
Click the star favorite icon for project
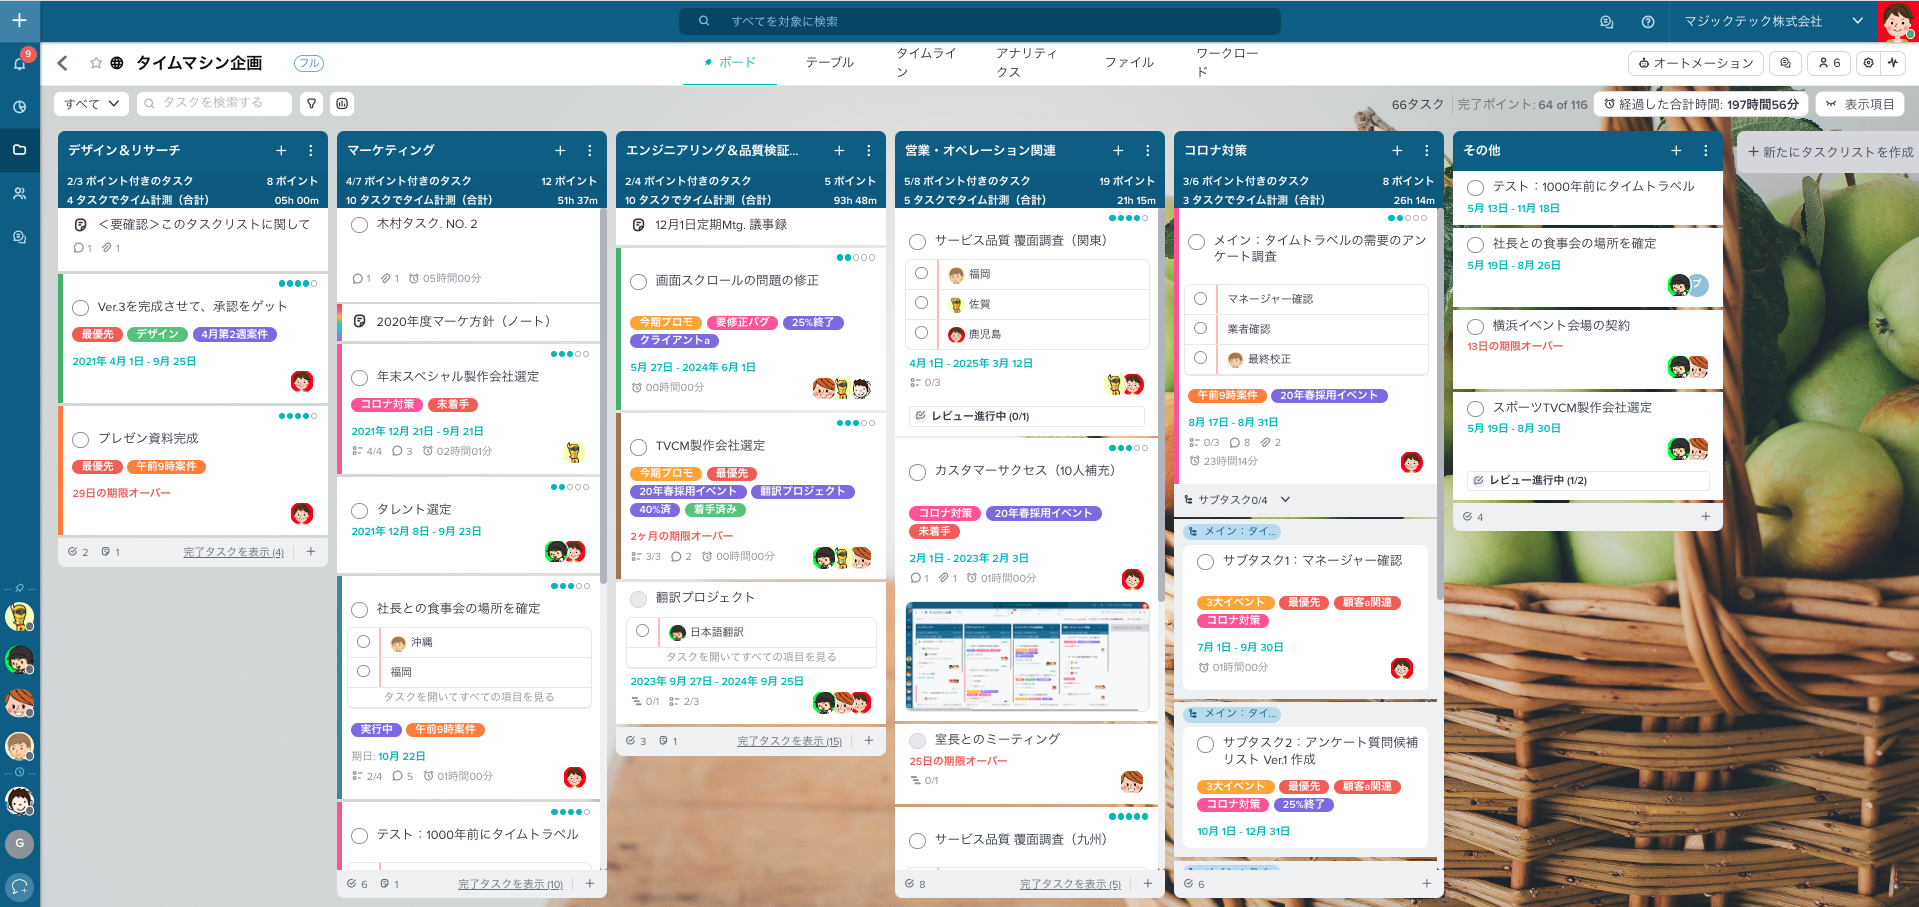[x=96, y=63]
